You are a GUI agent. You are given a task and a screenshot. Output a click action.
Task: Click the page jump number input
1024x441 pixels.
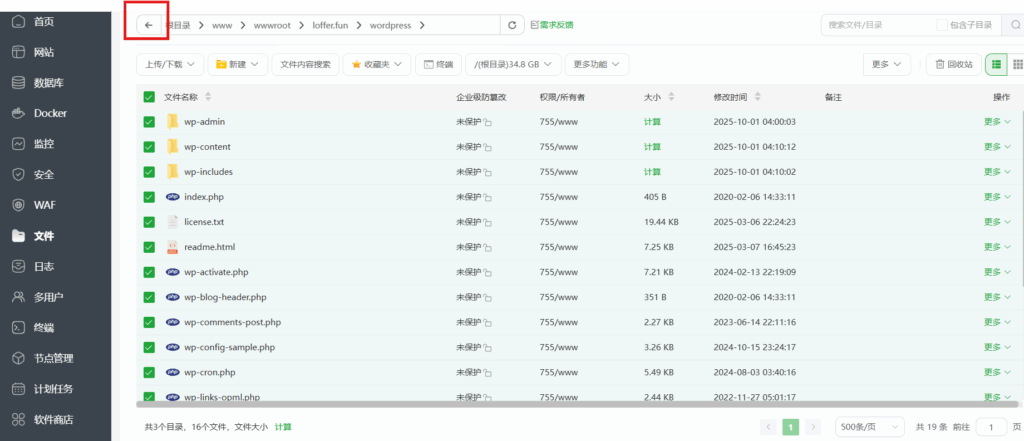pos(991,427)
